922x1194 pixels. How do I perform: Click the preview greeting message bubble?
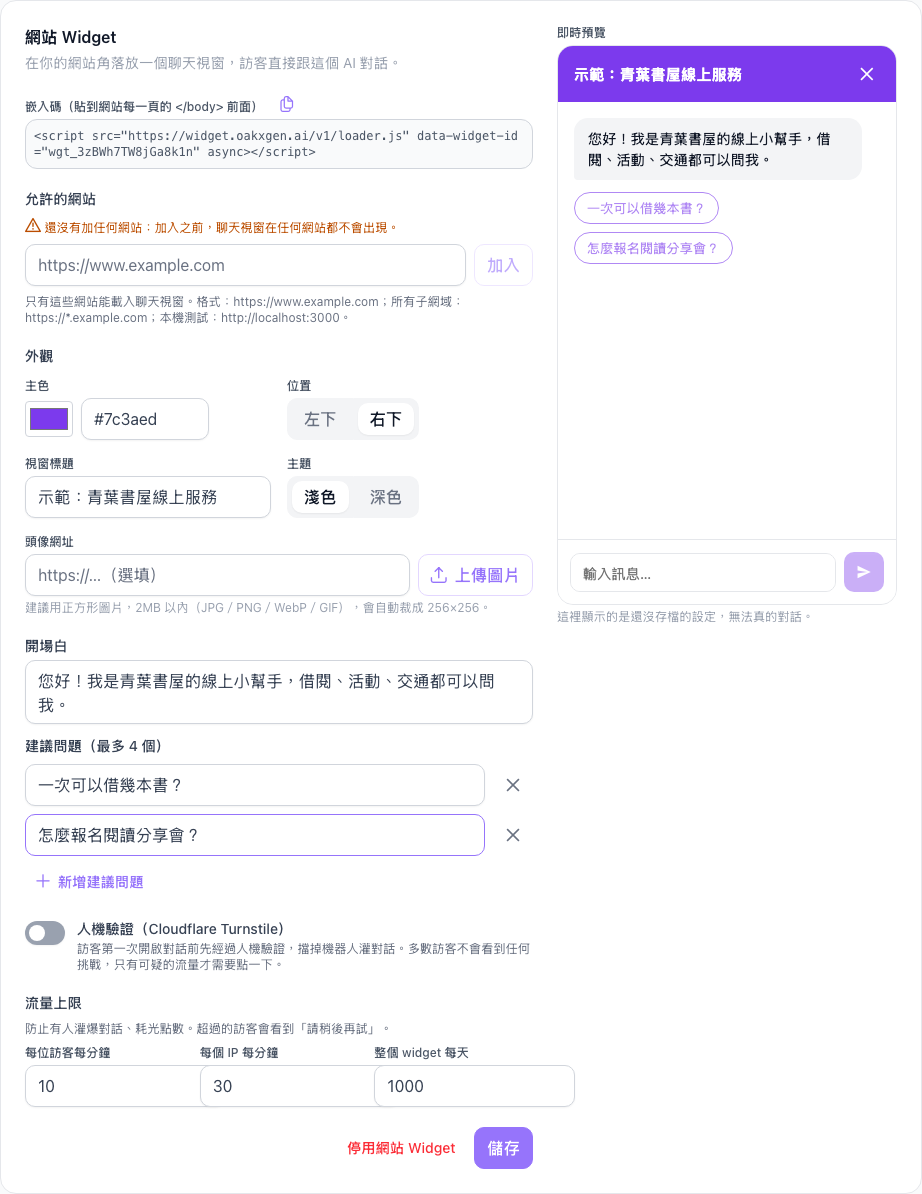click(718, 149)
